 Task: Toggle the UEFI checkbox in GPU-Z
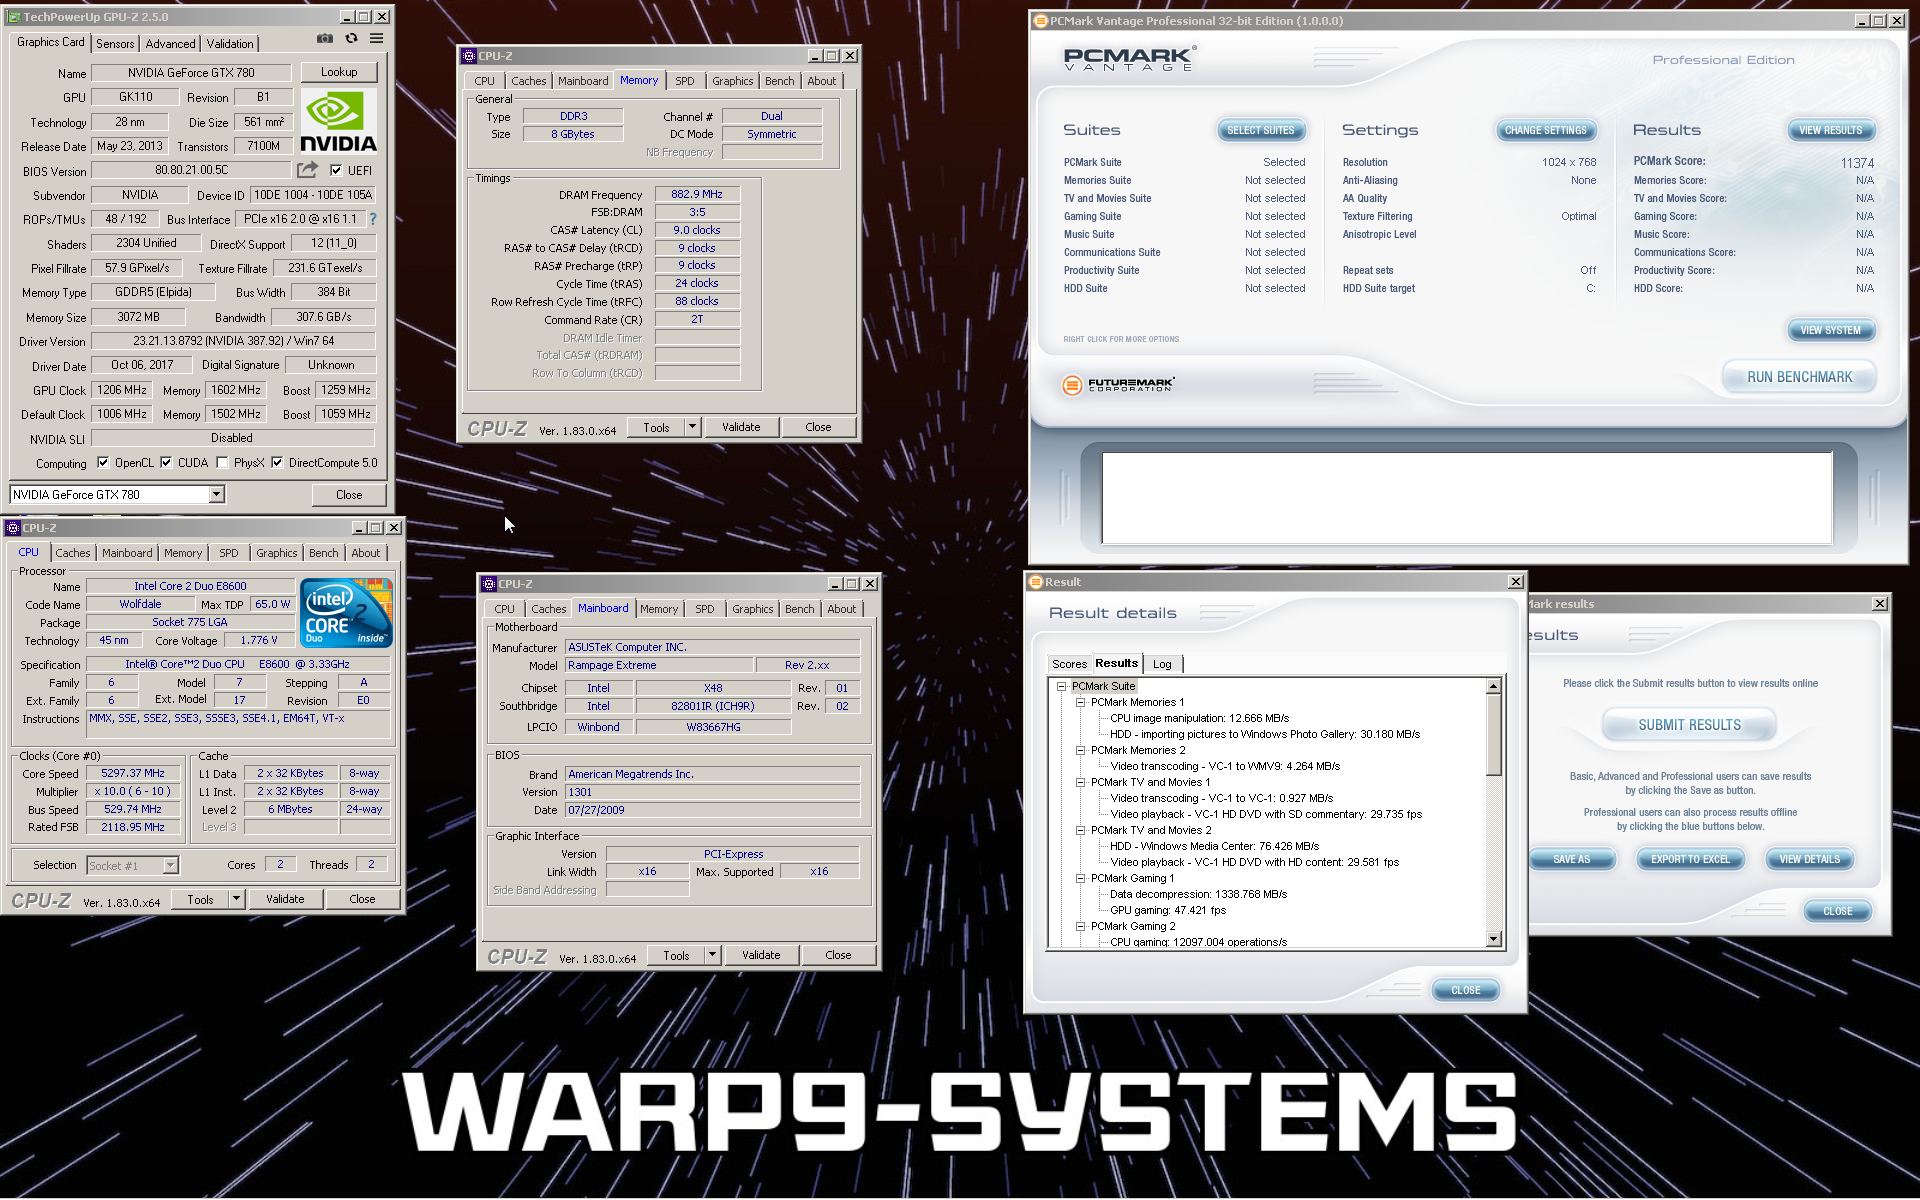[x=336, y=170]
